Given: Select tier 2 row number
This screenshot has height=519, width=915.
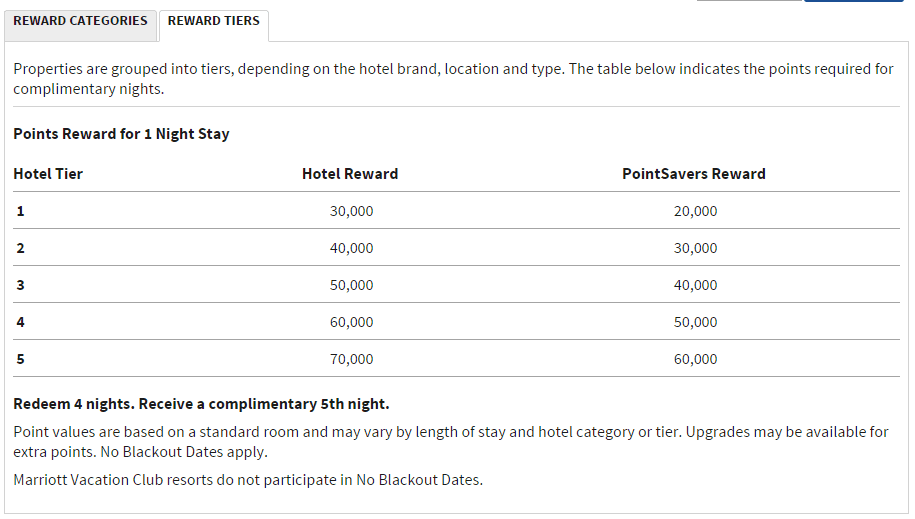Looking at the screenshot, I should pos(20,248).
